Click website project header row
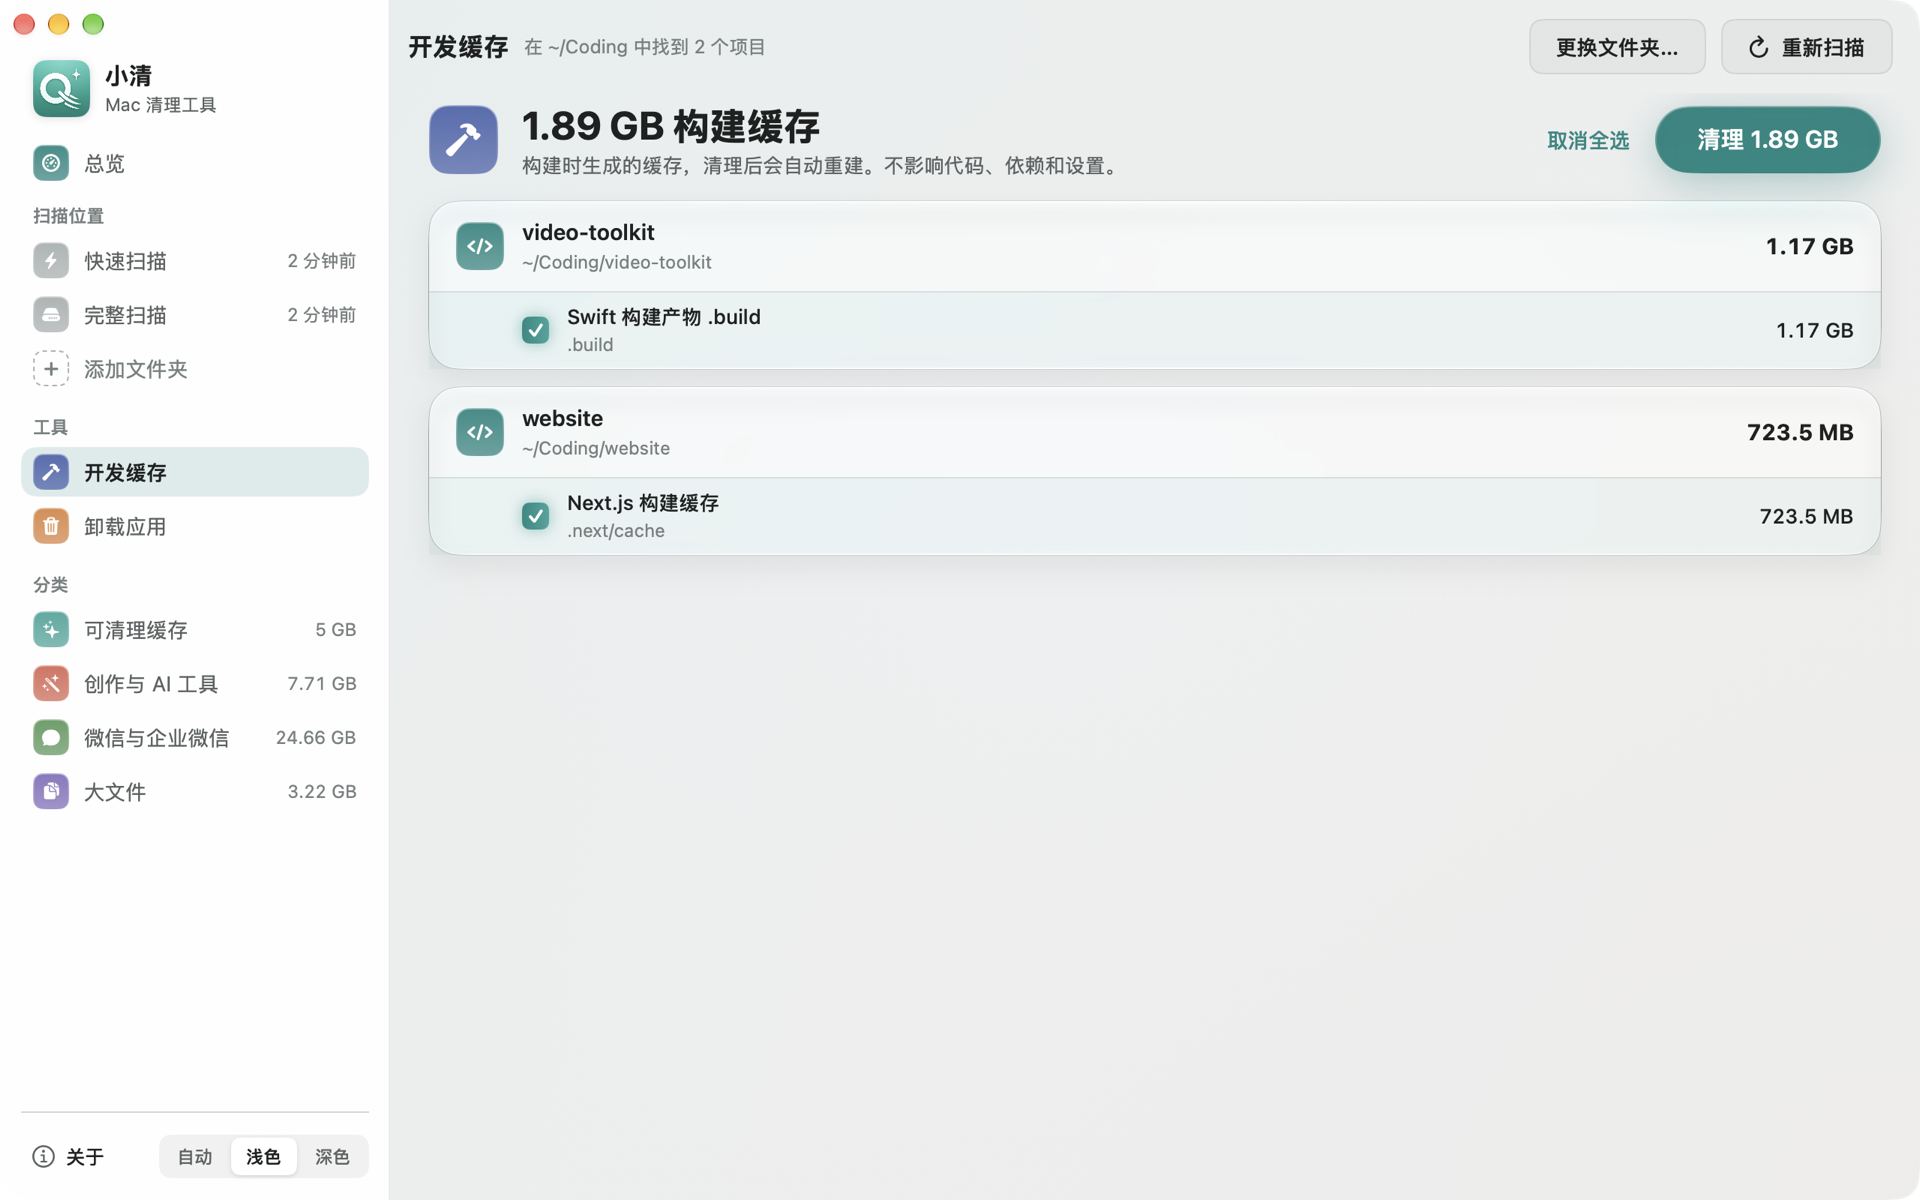The image size is (1920, 1200). pyautogui.click(x=1154, y=433)
